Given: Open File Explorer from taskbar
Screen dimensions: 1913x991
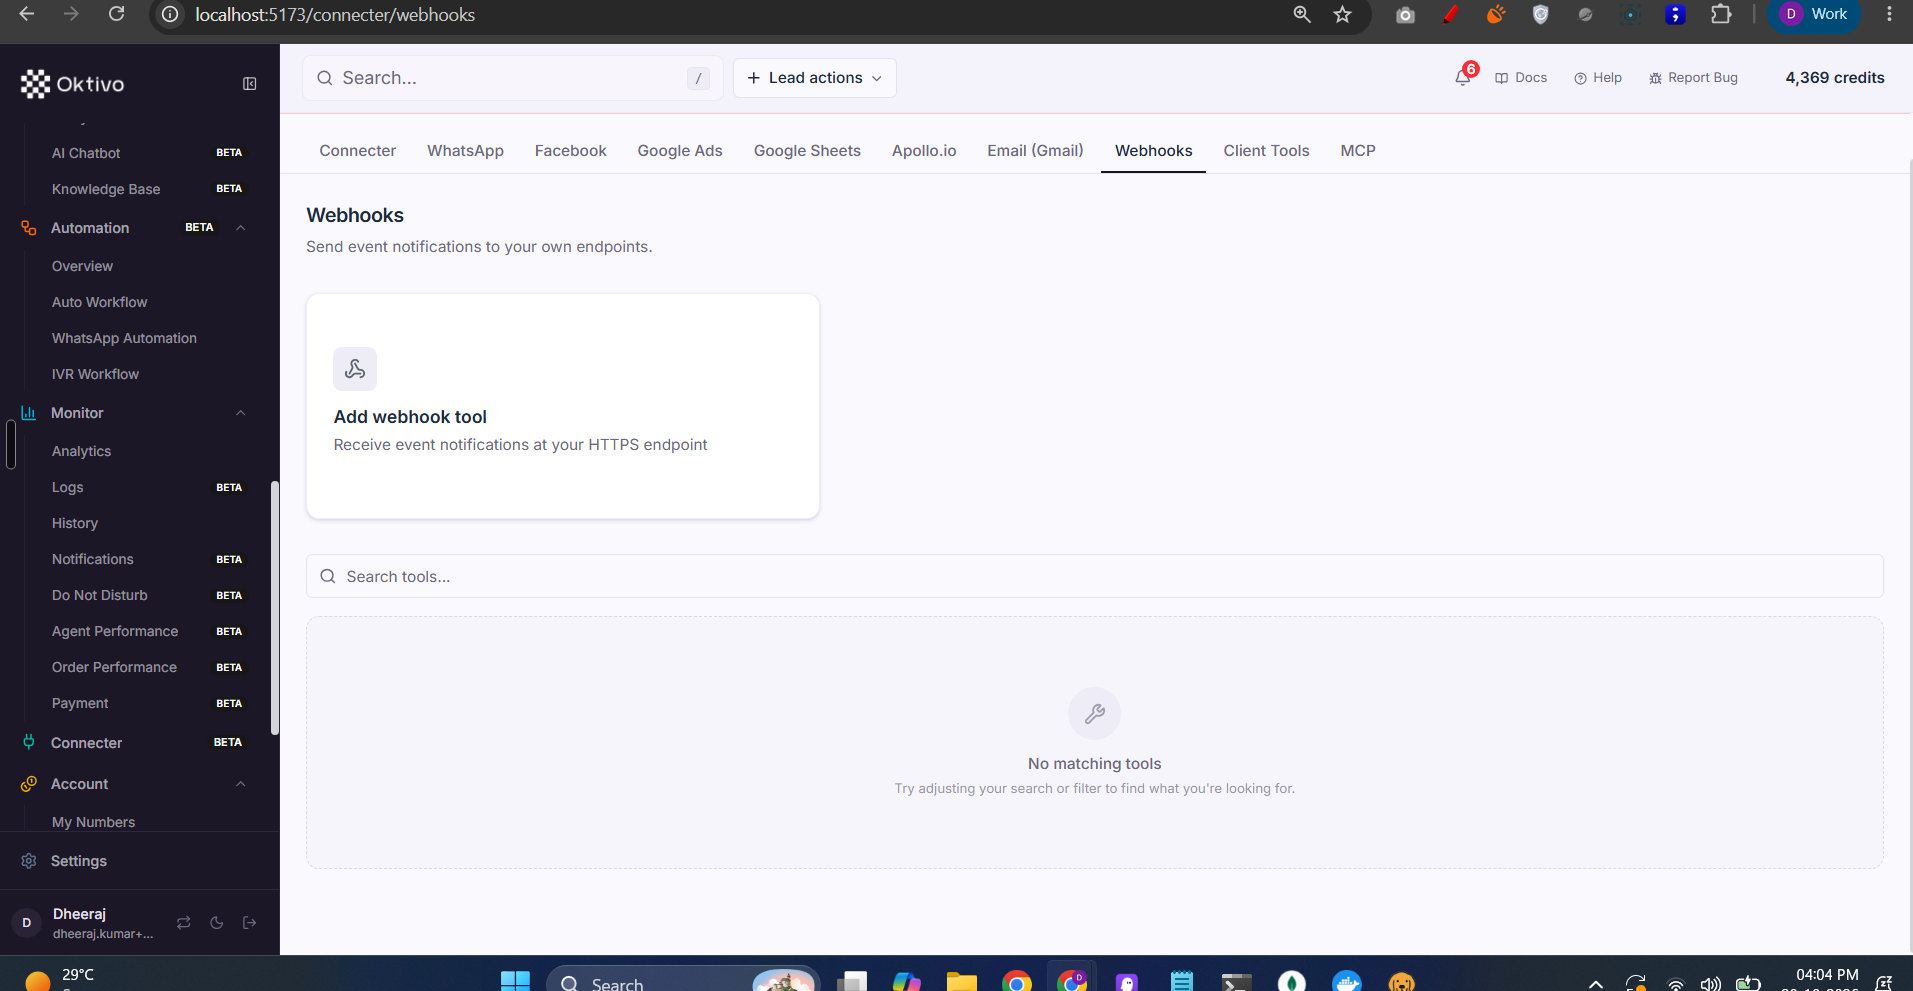Looking at the screenshot, I should (x=962, y=982).
